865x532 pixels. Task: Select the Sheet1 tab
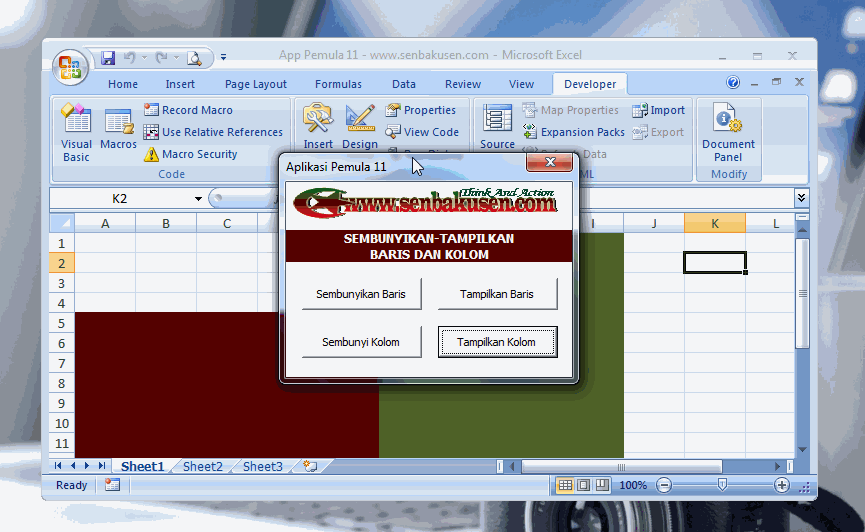pos(142,466)
